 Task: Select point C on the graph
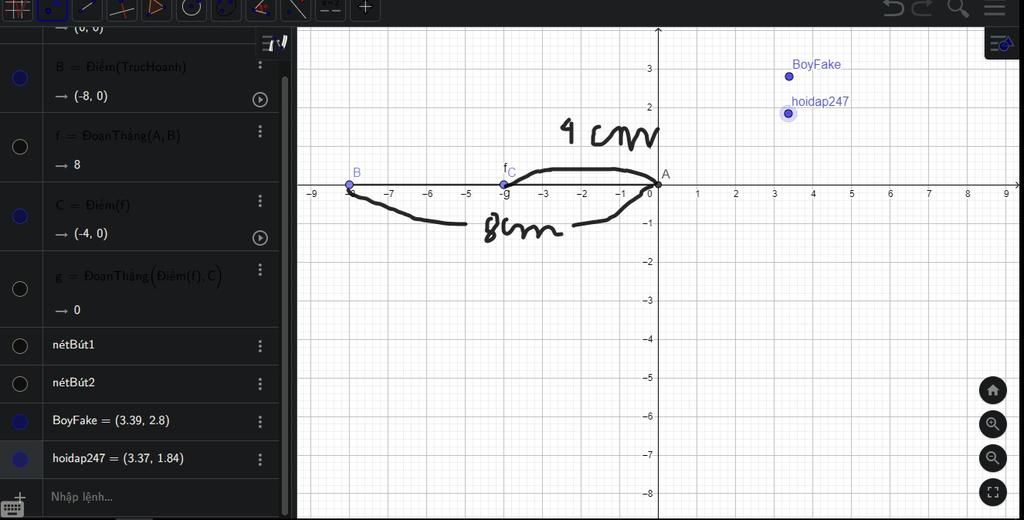click(x=504, y=185)
